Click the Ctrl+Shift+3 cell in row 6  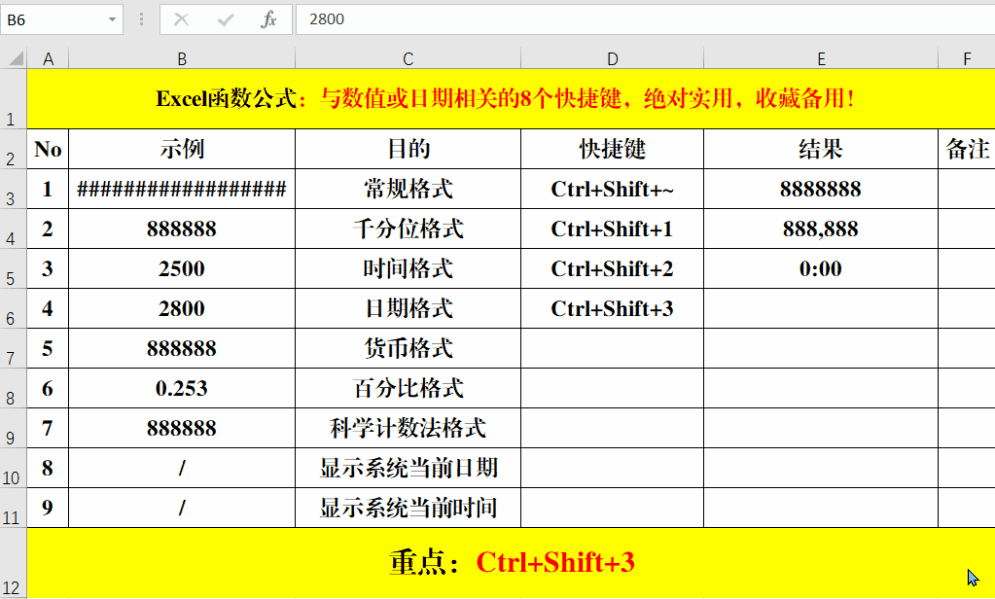click(612, 308)
